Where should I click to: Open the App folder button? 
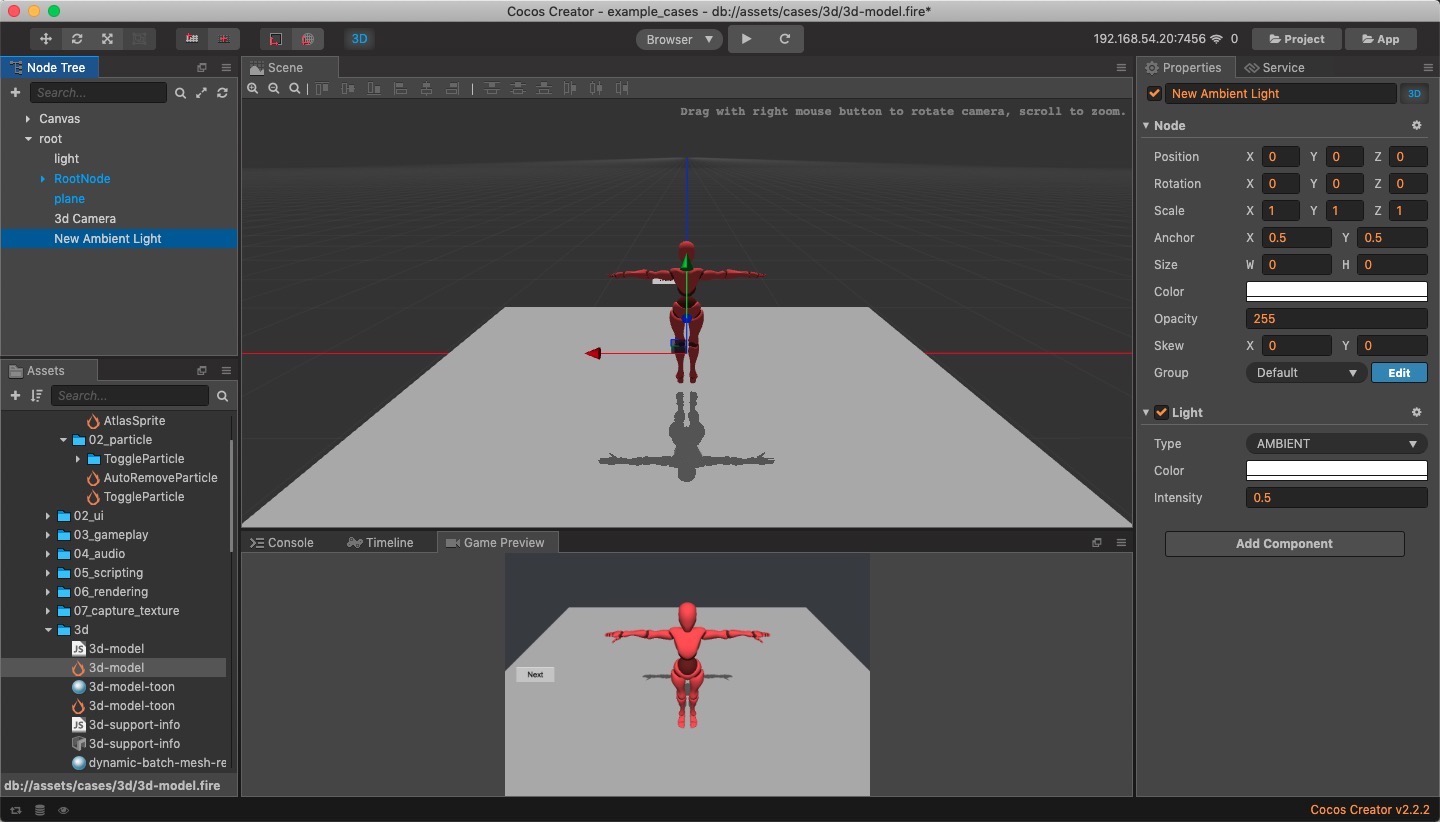[x=1380, y=39]
